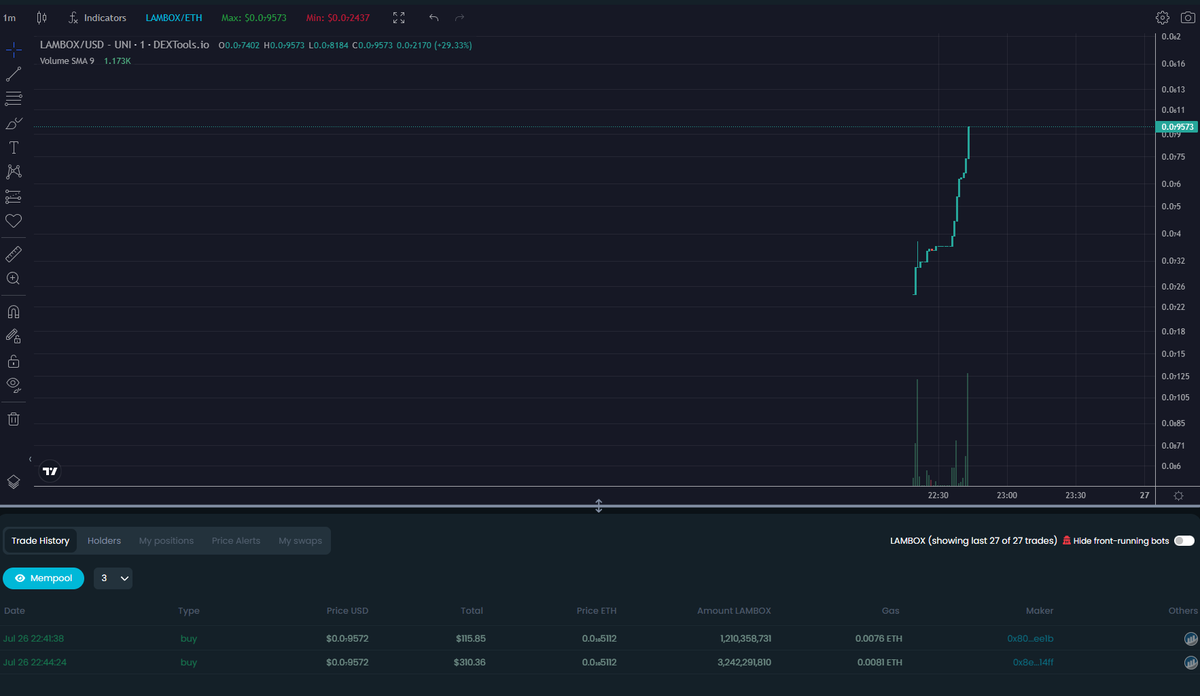Switch the pair to LAMBOX/ETH
The height and width of the screenshot is (696, 1200).
pyautogui.click(x=174, y=18)
